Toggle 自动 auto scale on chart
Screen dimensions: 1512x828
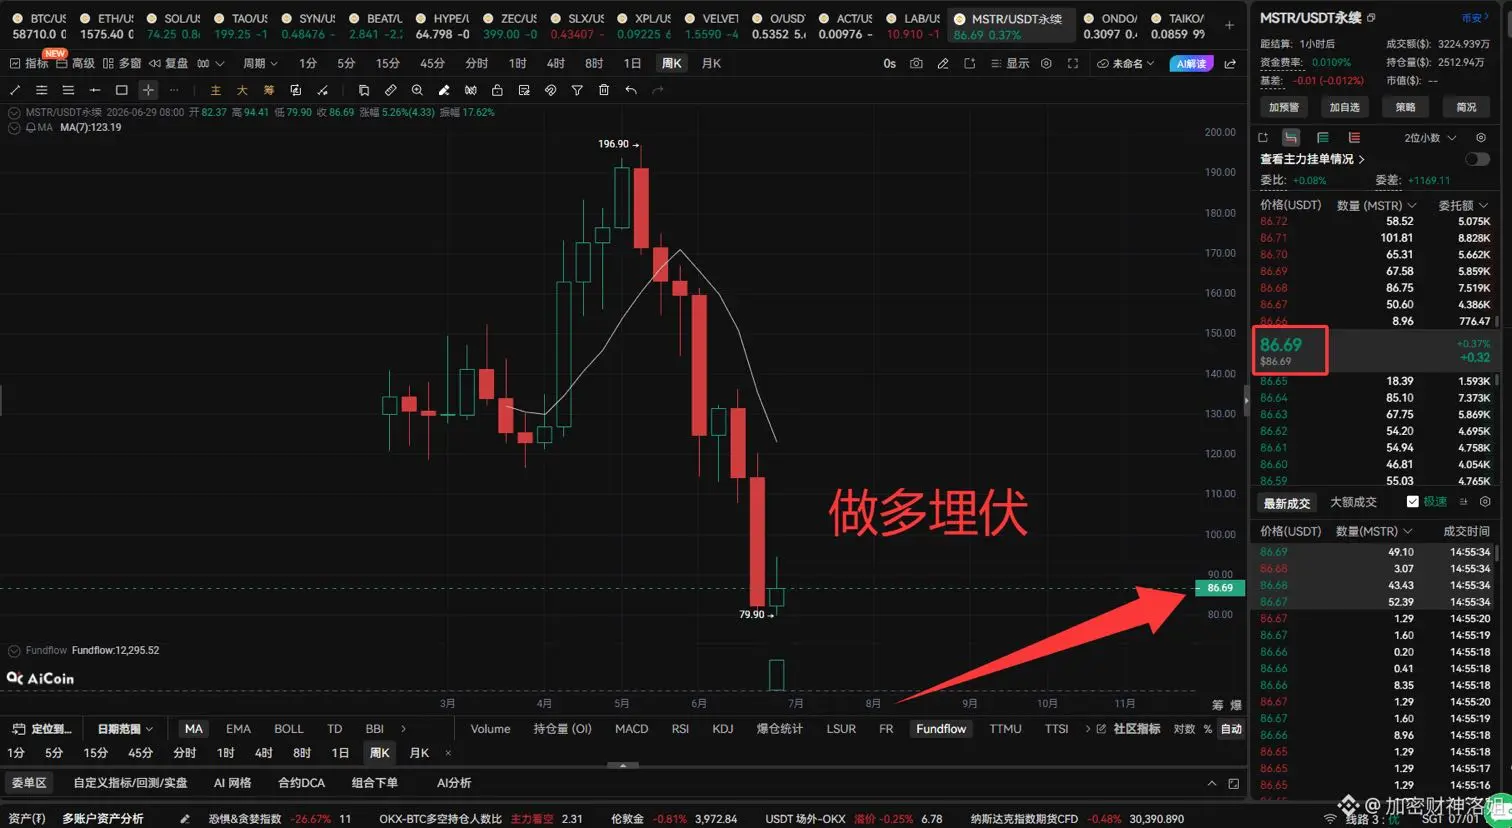[x=1231, y=729]
